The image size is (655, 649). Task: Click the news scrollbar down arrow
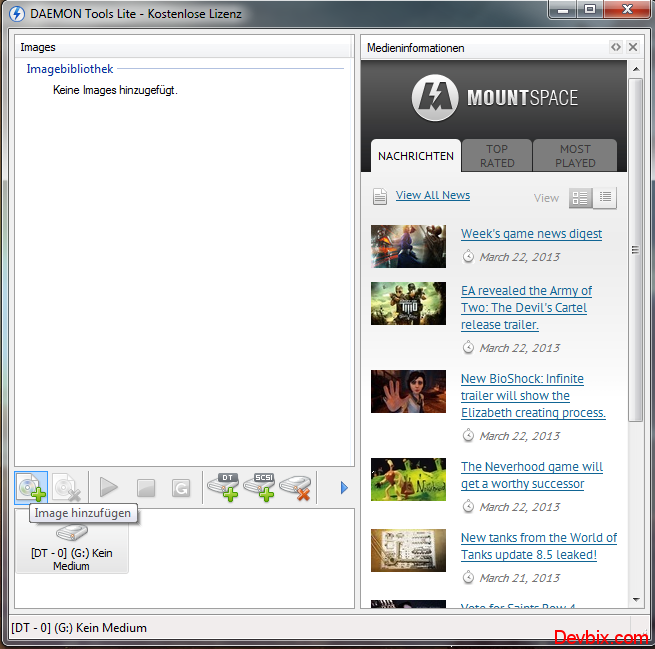[x=636, y=600]
